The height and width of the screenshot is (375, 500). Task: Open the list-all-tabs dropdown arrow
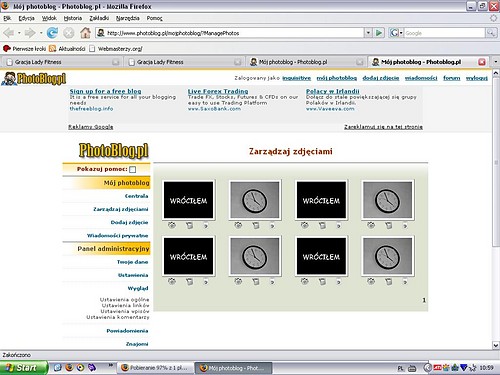pos(495,62)
